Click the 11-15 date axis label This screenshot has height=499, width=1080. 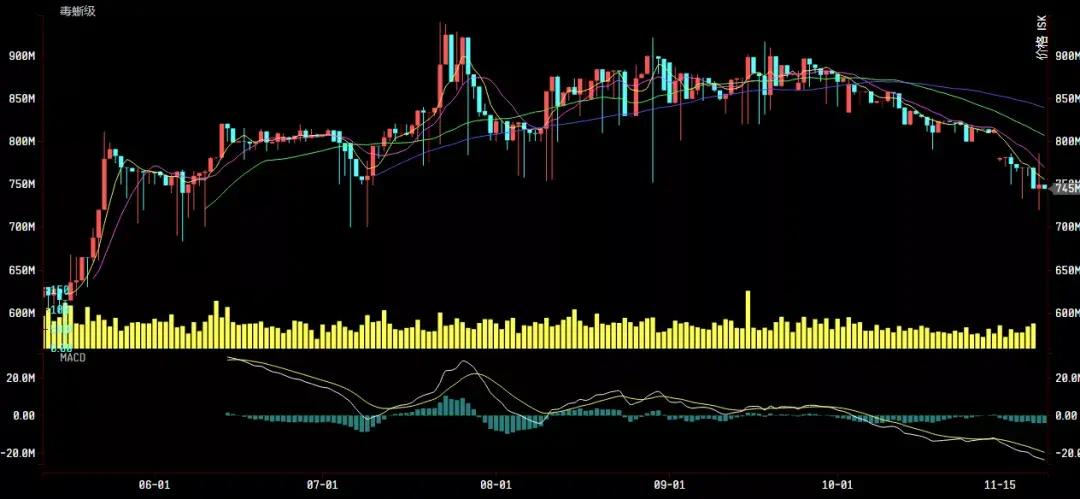point(1001,485)
